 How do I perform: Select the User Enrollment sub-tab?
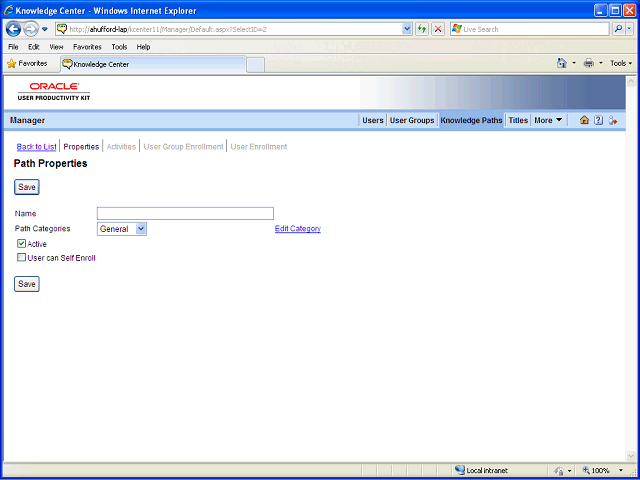pyautogui.click(x=259, y=147)
